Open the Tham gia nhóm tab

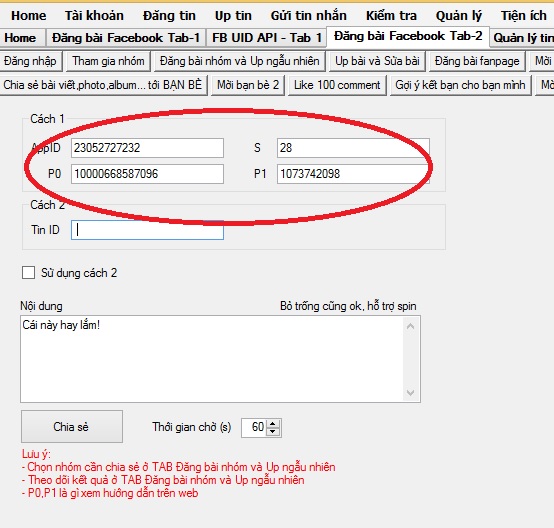coord(108,61)
